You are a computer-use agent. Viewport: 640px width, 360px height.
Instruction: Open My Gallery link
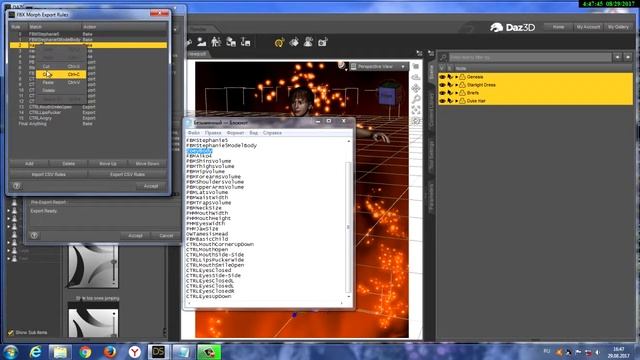(x=618, y=27)
